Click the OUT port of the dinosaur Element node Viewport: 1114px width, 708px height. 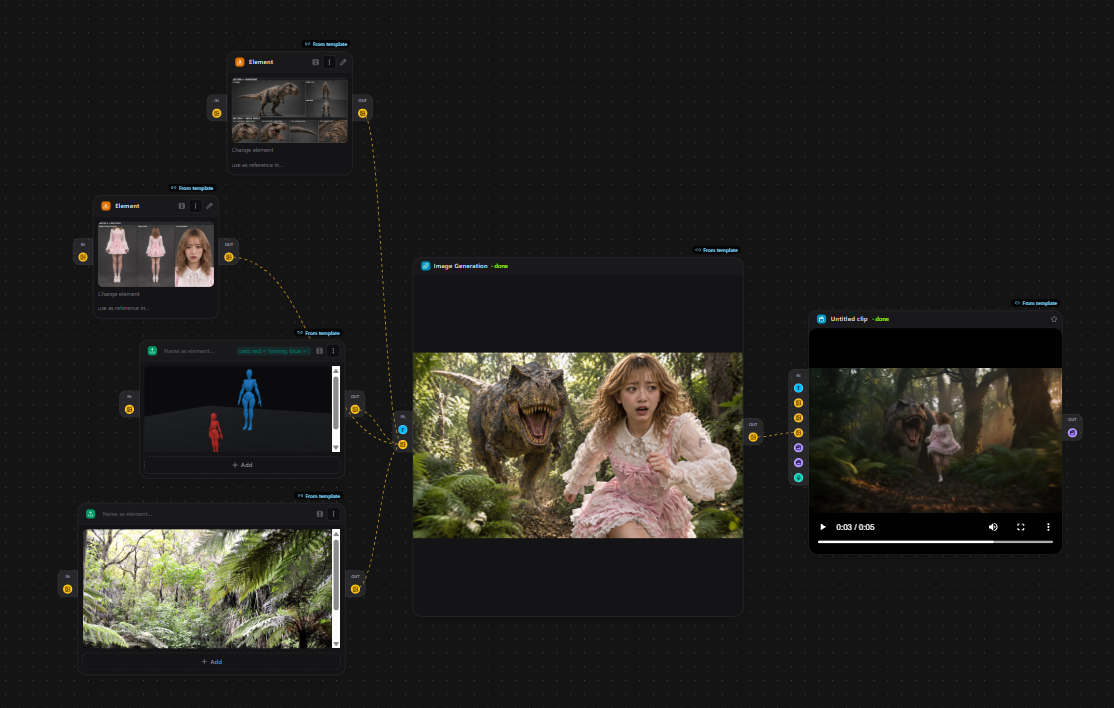(362, 114)
